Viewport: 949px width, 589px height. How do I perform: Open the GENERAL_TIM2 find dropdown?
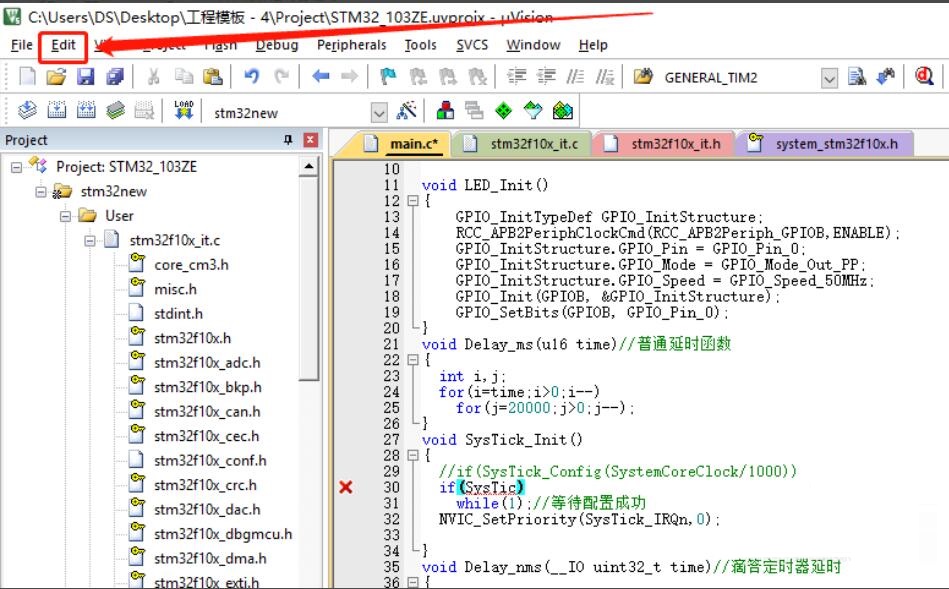coord(829,78)
